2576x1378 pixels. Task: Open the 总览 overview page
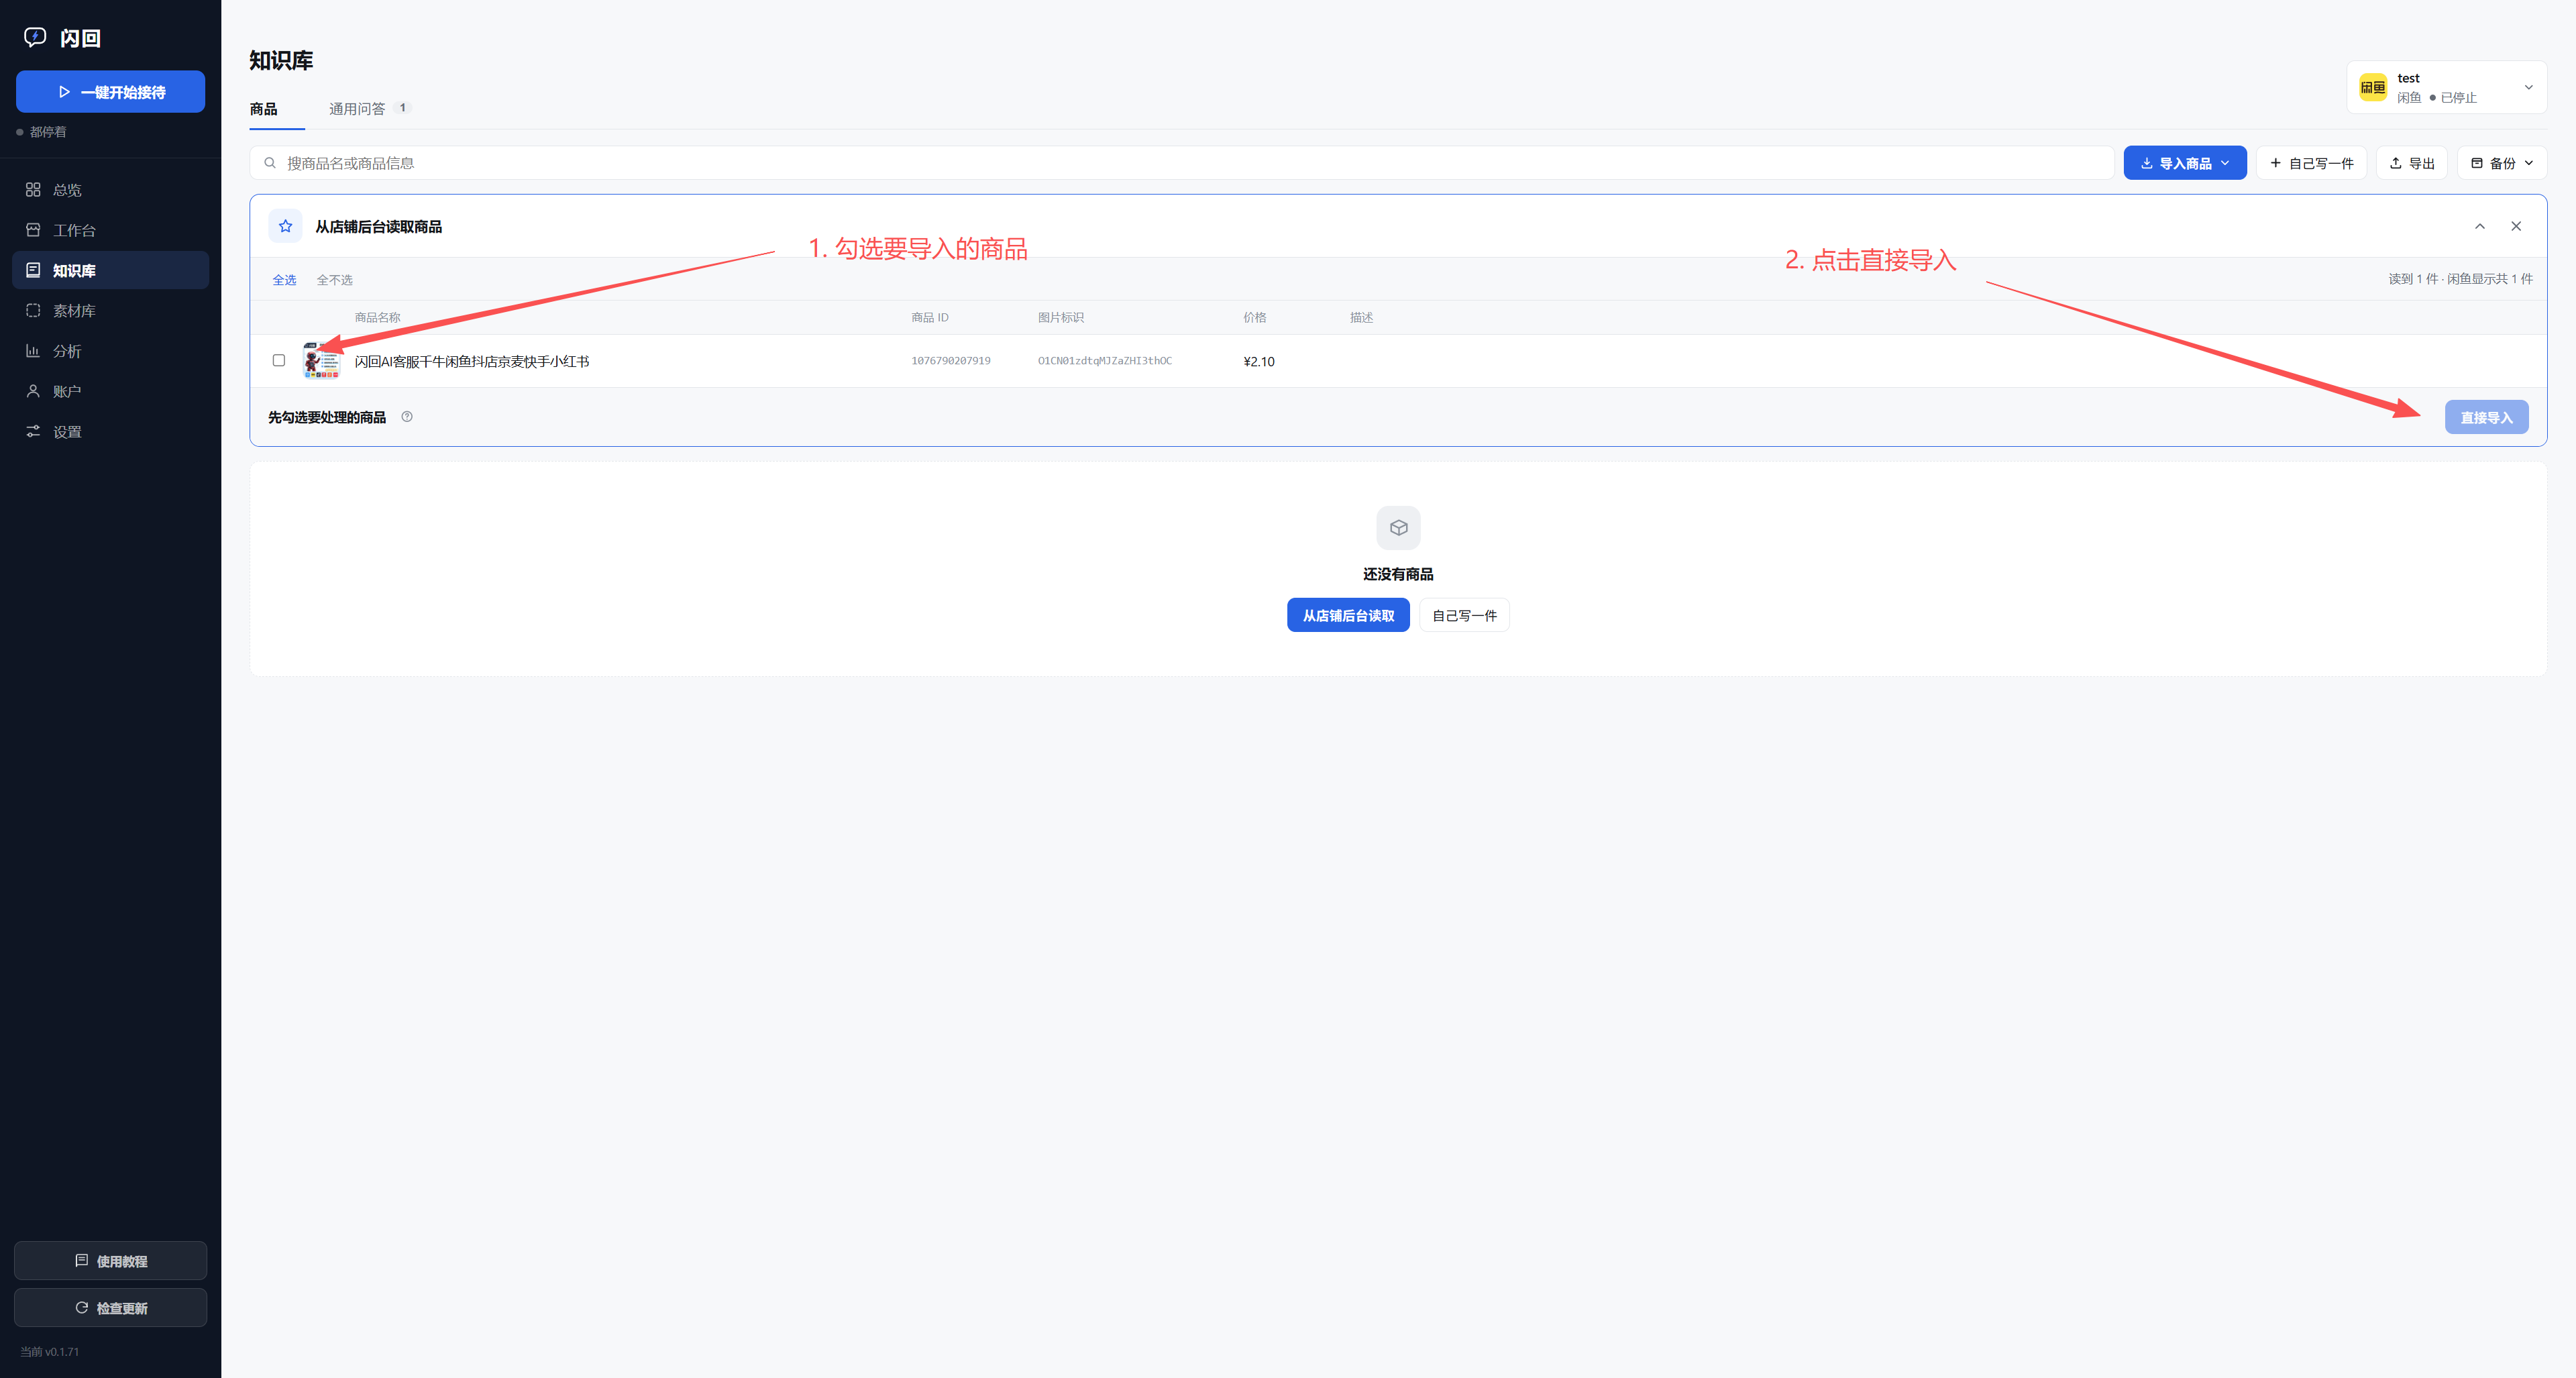click(111, 190)
